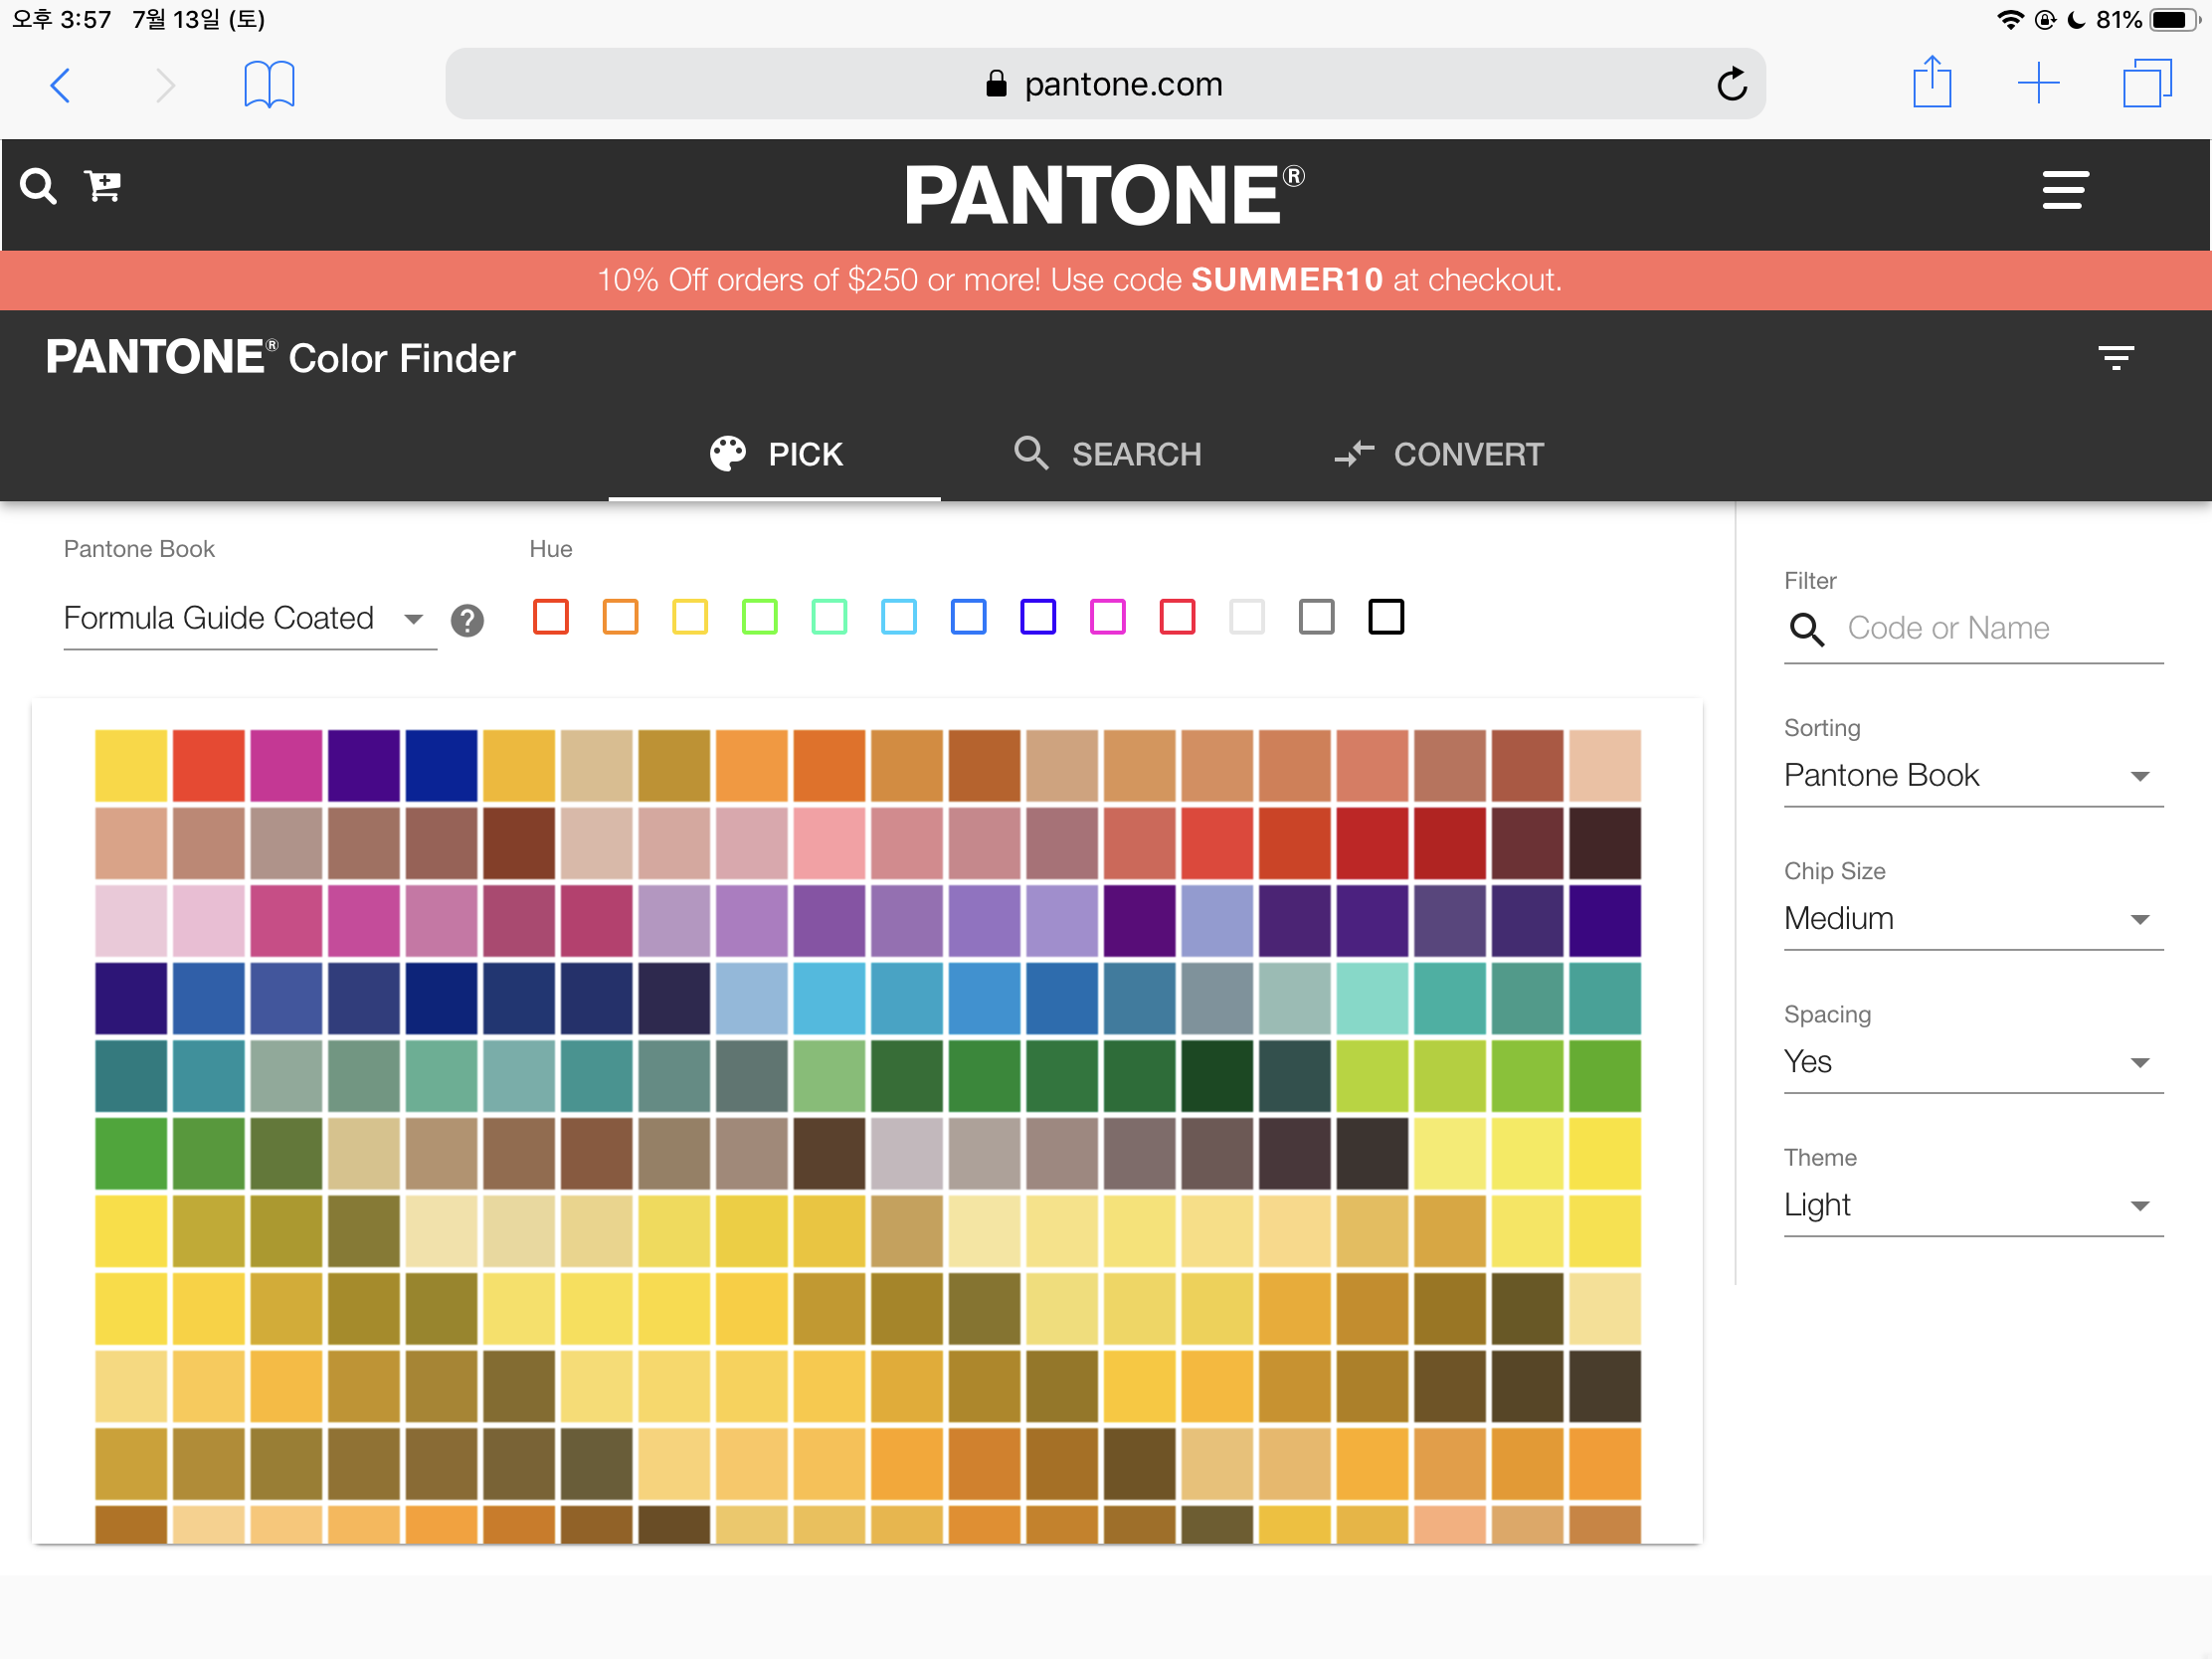Select the pale peach chip ending top row
The image size is (2212, 1659).
click(1605, 766)
